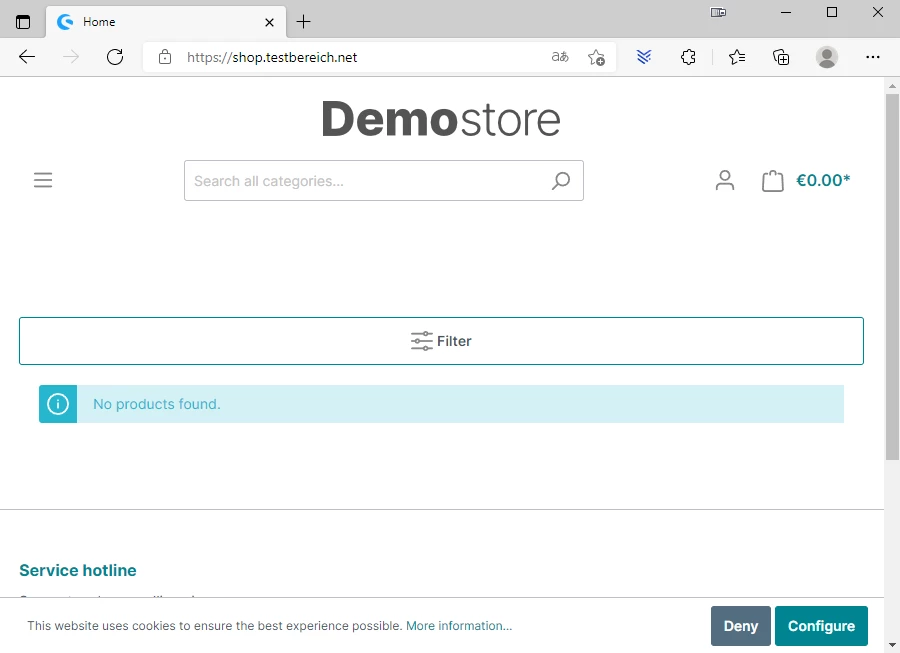Open the browser settings ellipsis menu

(x=873, y=57)
